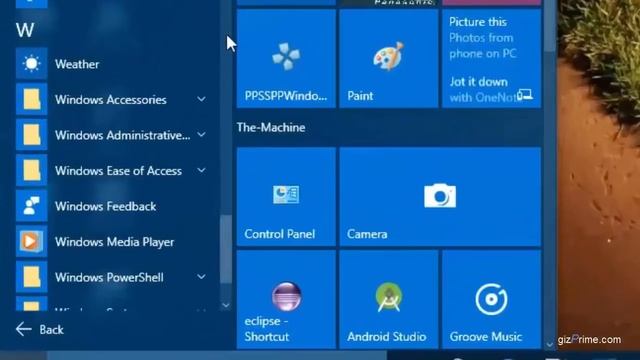640x360 pixels.
Task: Open the Android Studio tile
Action: (389, 300)
